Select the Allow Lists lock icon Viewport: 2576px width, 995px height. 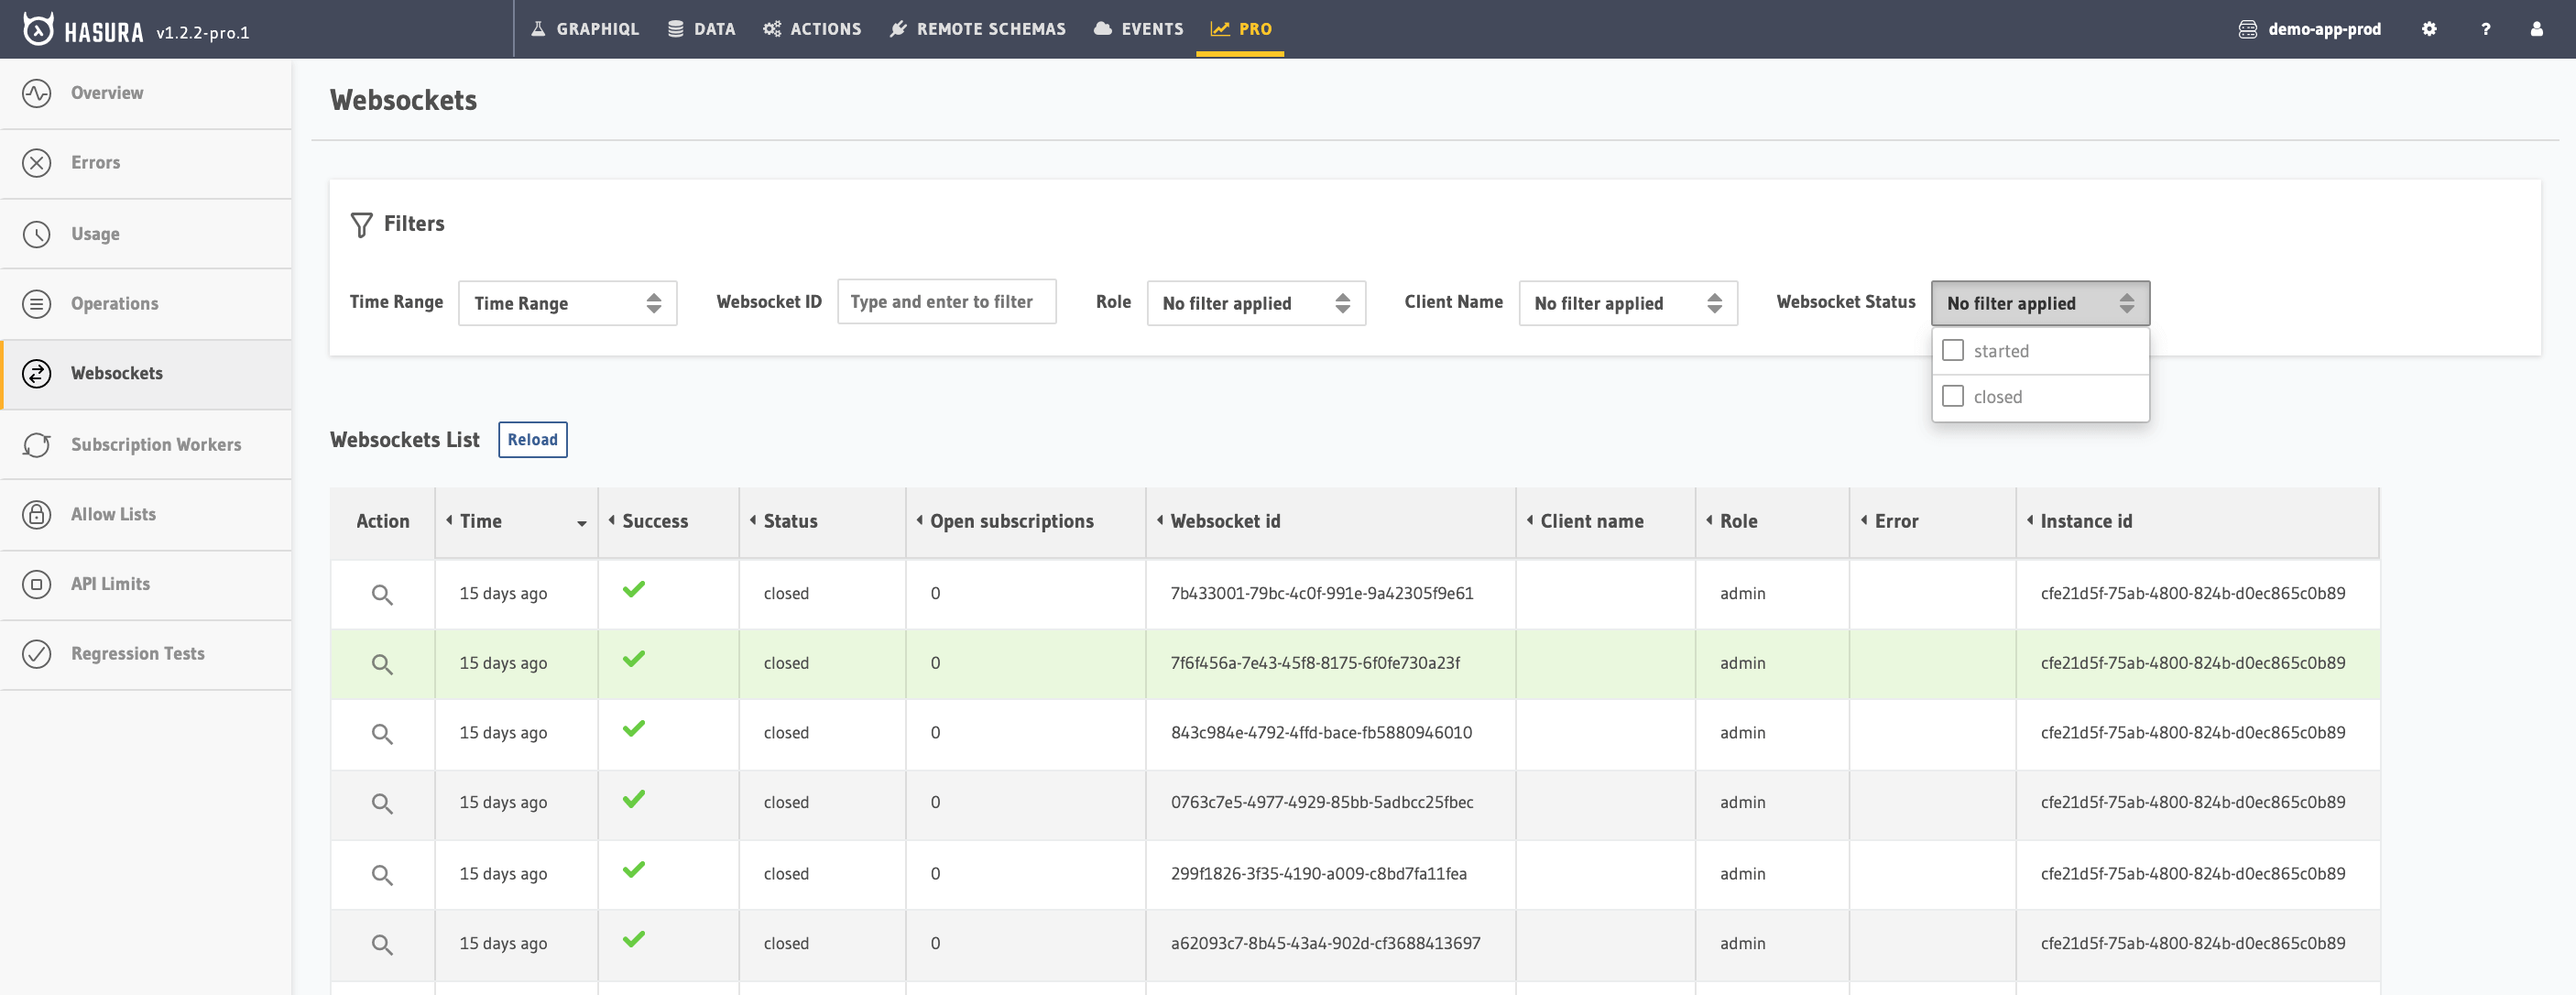pyautogui.click(x=37, y=514)
